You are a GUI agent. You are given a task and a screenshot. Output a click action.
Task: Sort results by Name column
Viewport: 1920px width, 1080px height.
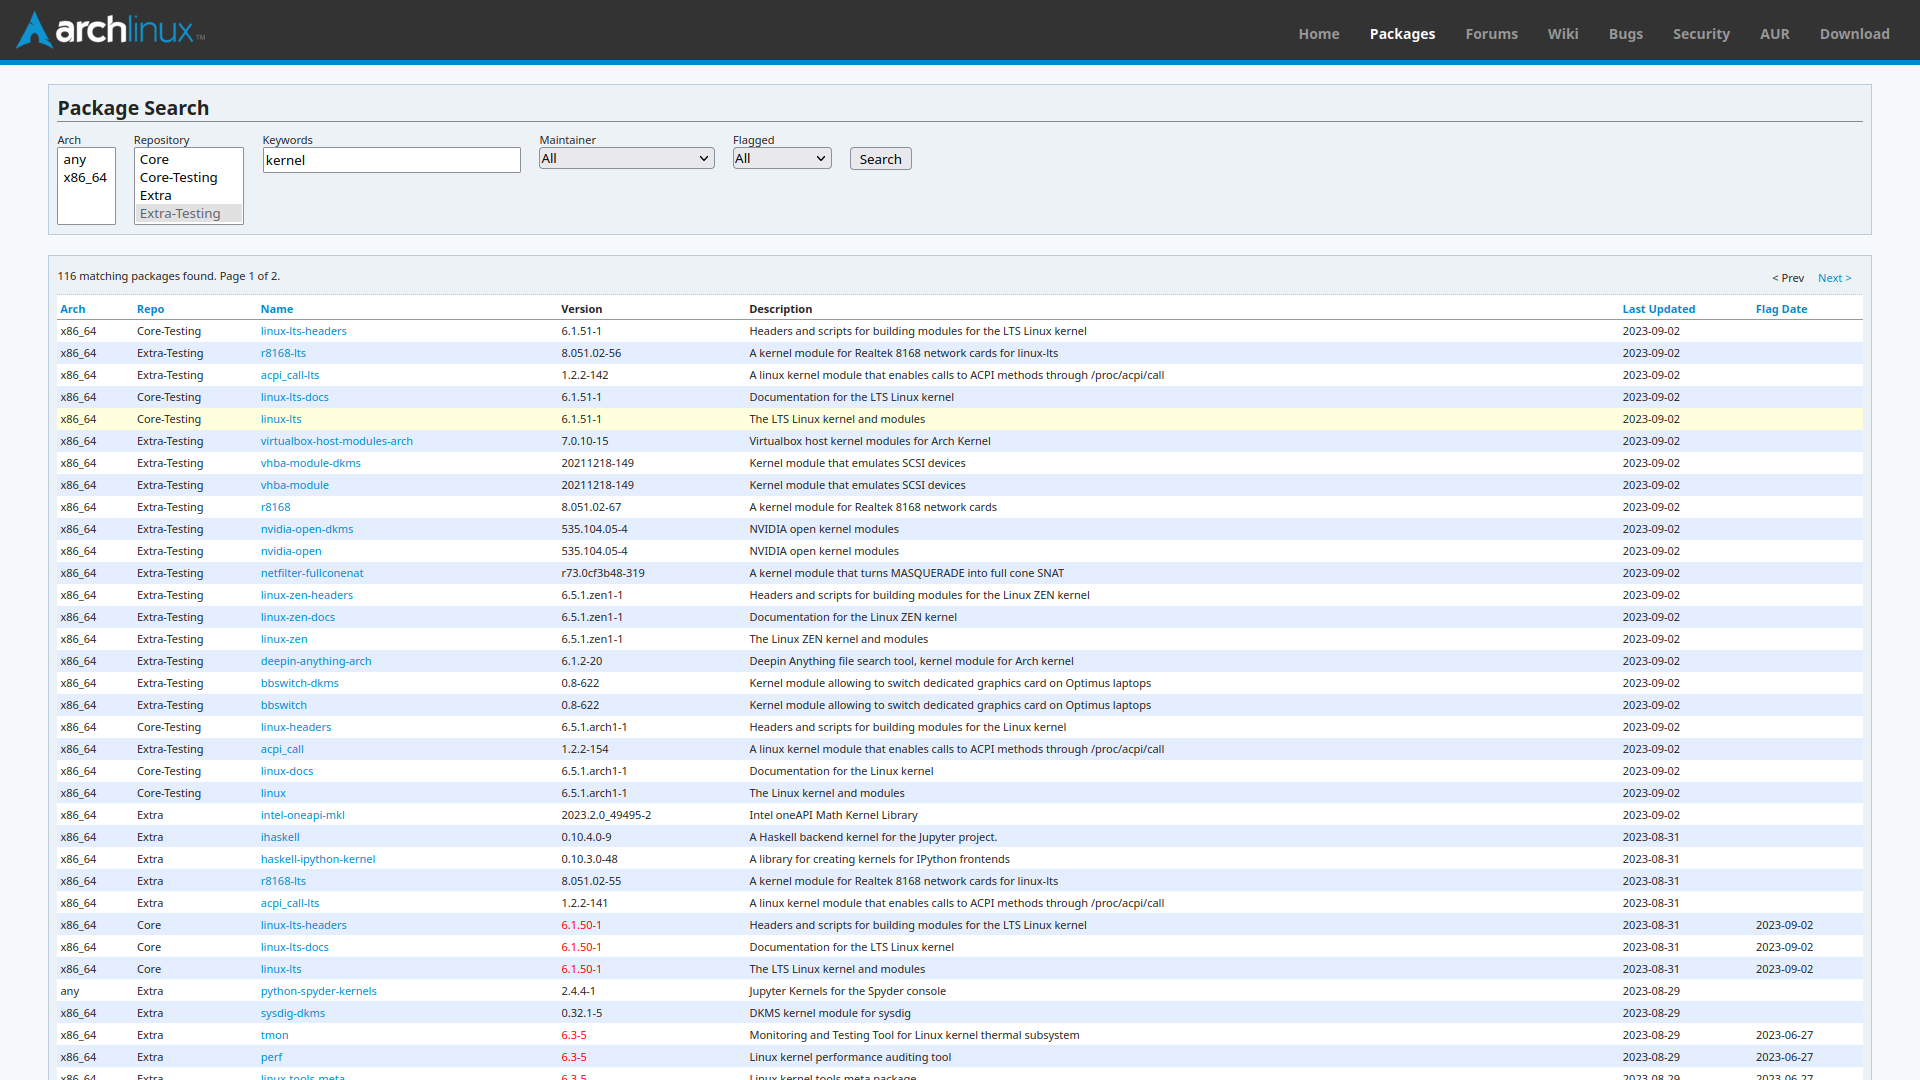click(277, 309)
